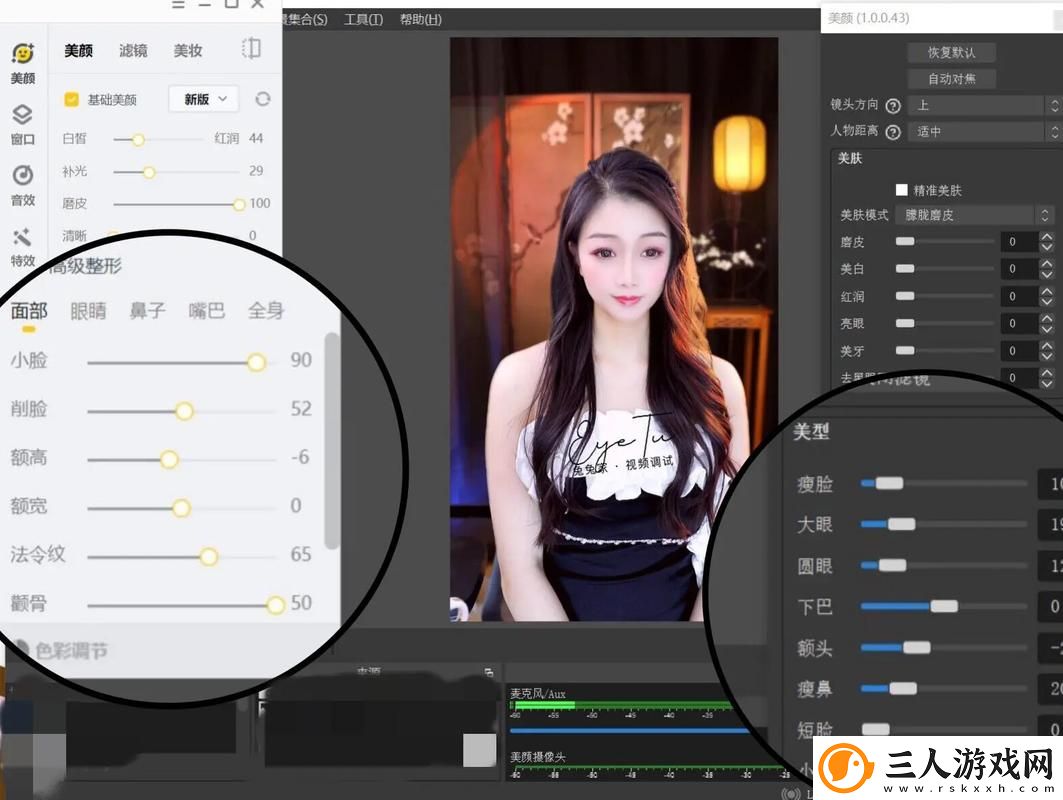1063x800 pixels.
Task: Click the 小脸 slider handle
Action: click(x=256, y=362)
